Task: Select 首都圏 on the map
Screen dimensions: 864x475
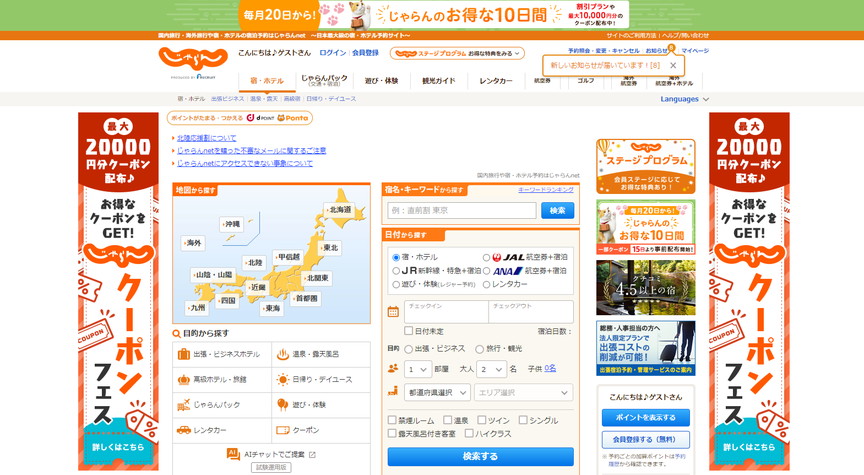Action: (x=306, y=299)
